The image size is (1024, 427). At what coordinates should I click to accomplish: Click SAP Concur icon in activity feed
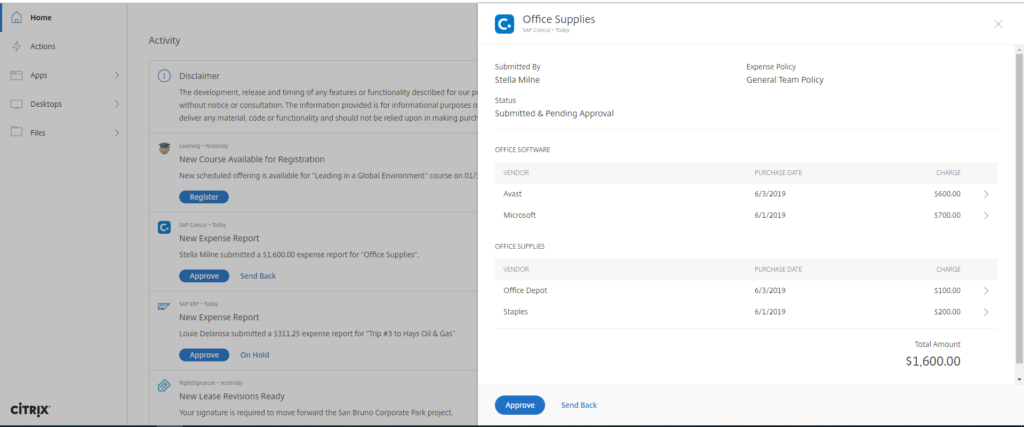click(165, 228)
